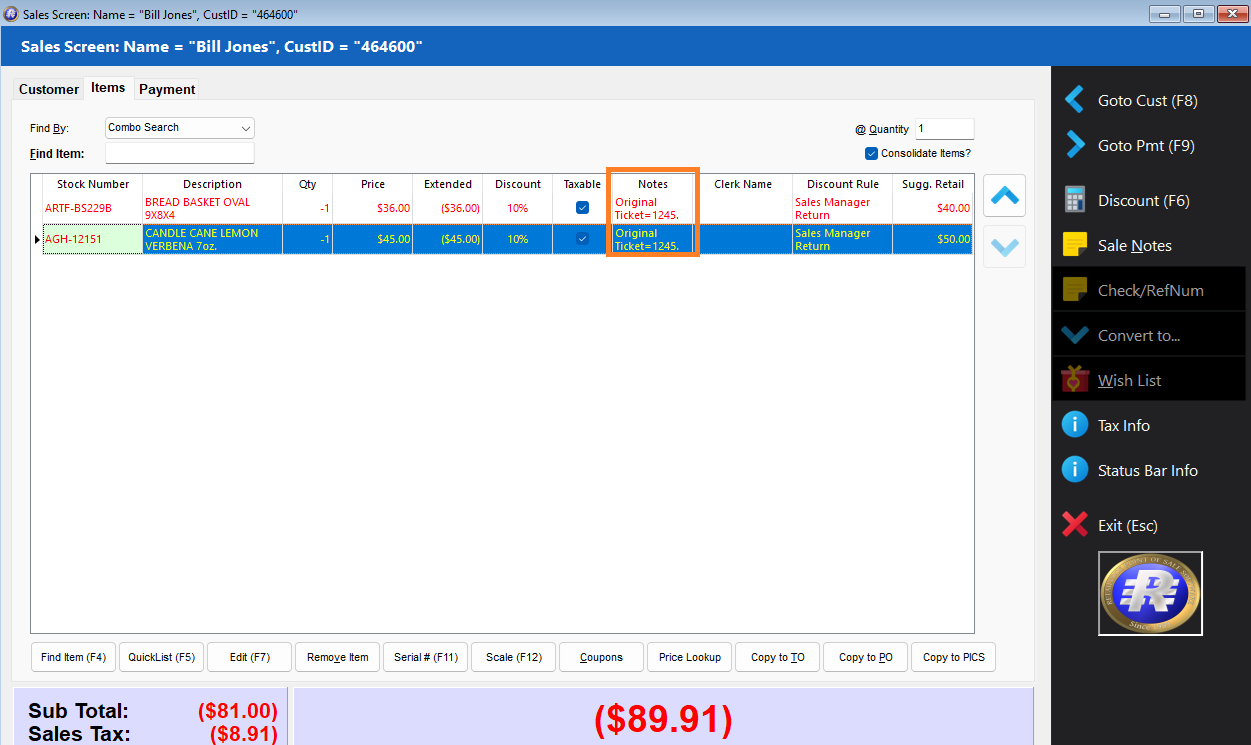Click the Copy to PO button

pyautogui.click(x=866, y=657)
